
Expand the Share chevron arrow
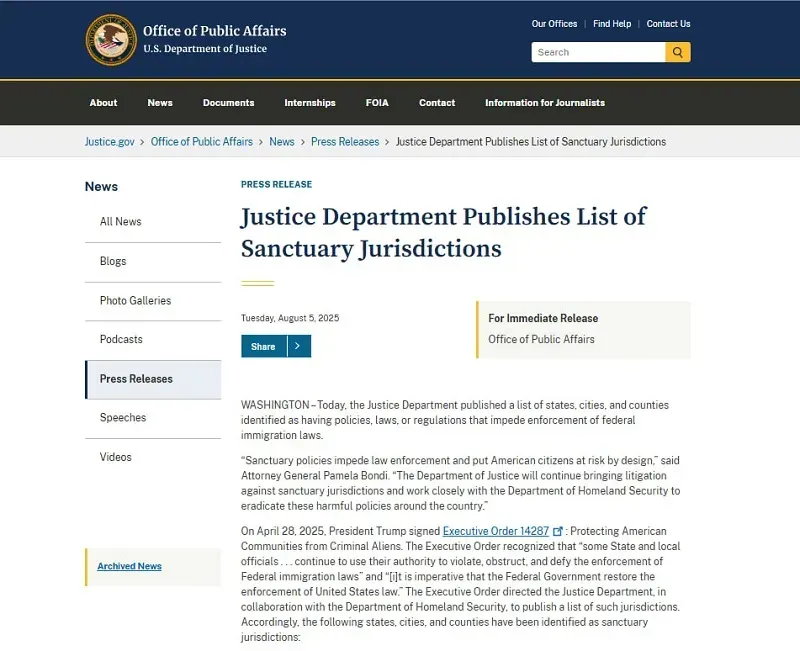click(298, 346)
